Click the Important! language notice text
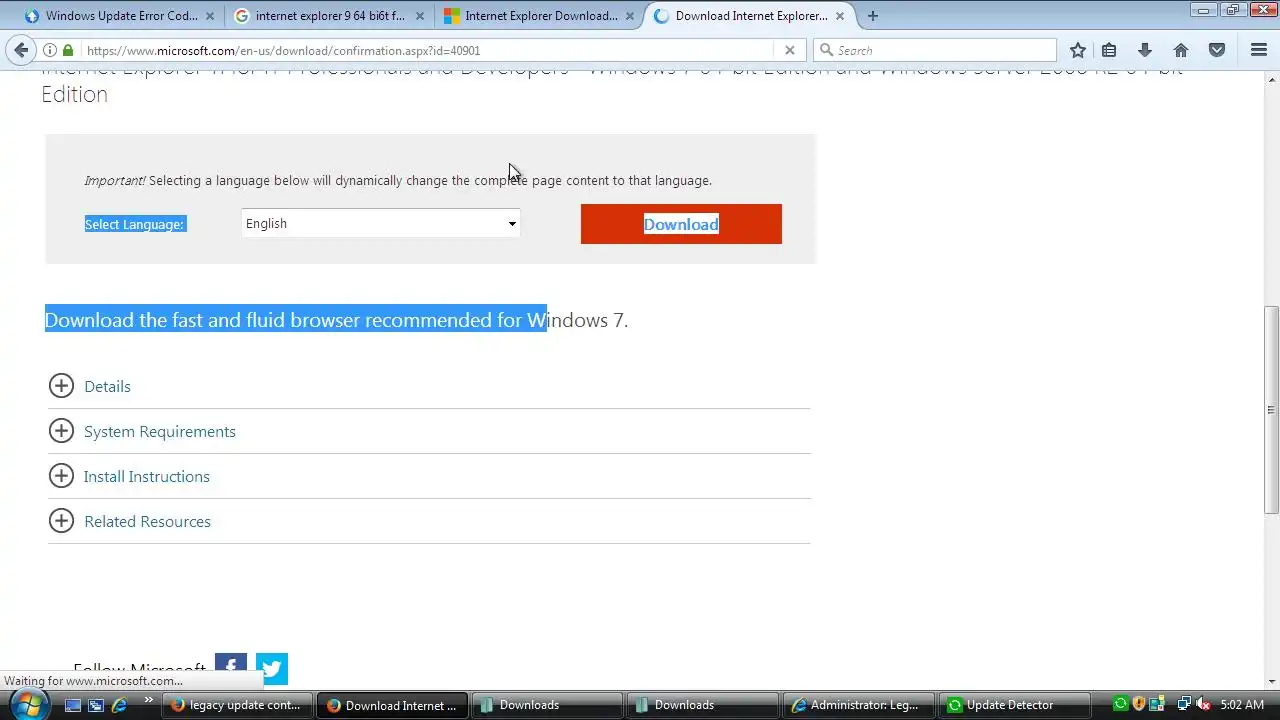The width and height of the screenshot is (1280, 720). click(398, 180)
